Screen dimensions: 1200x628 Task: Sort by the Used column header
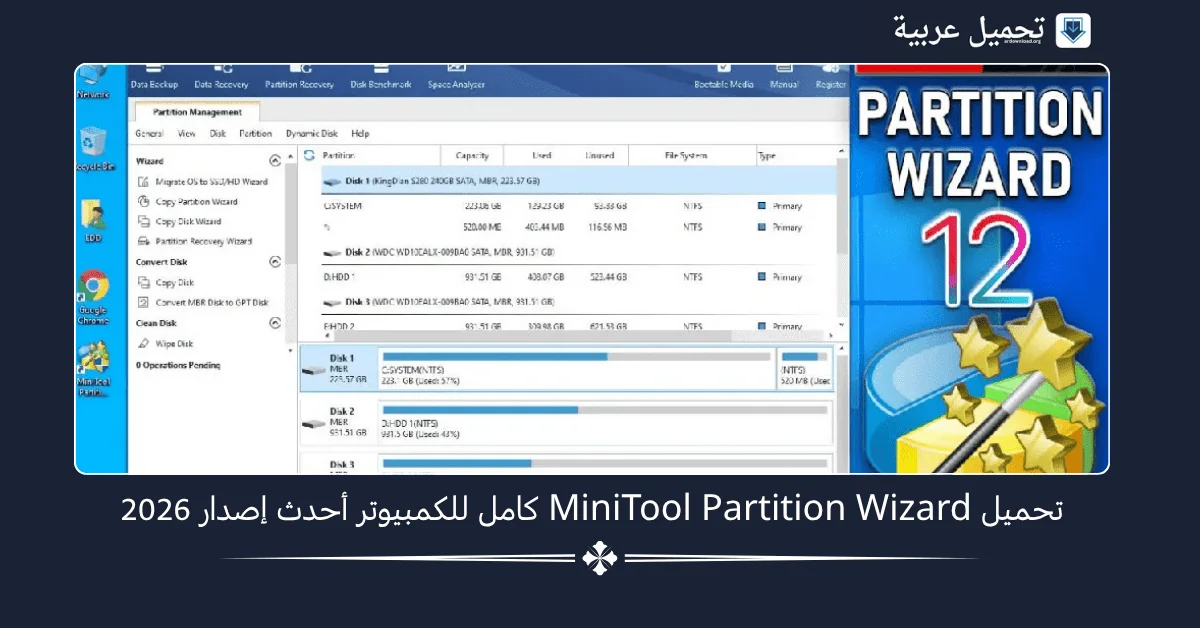pyautogui.click(x=542, y=156)
